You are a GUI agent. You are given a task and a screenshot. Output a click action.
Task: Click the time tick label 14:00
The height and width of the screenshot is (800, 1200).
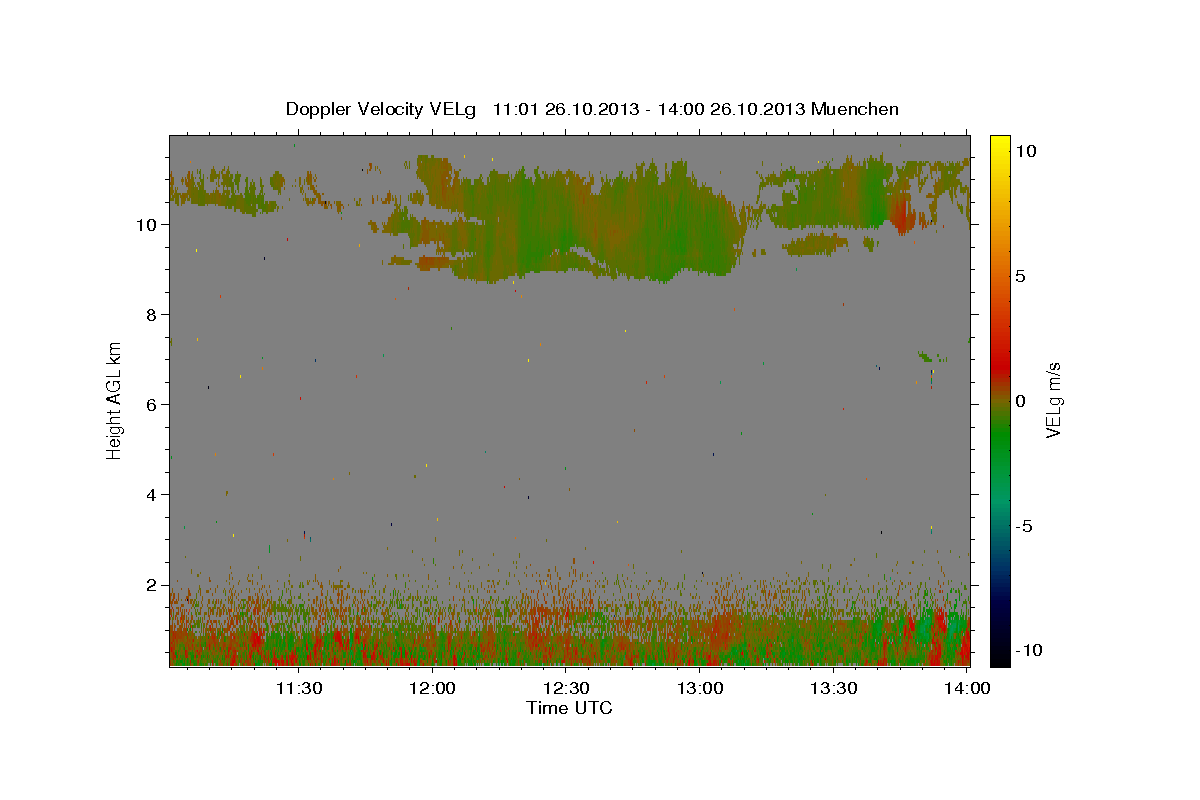pos(968,688)
